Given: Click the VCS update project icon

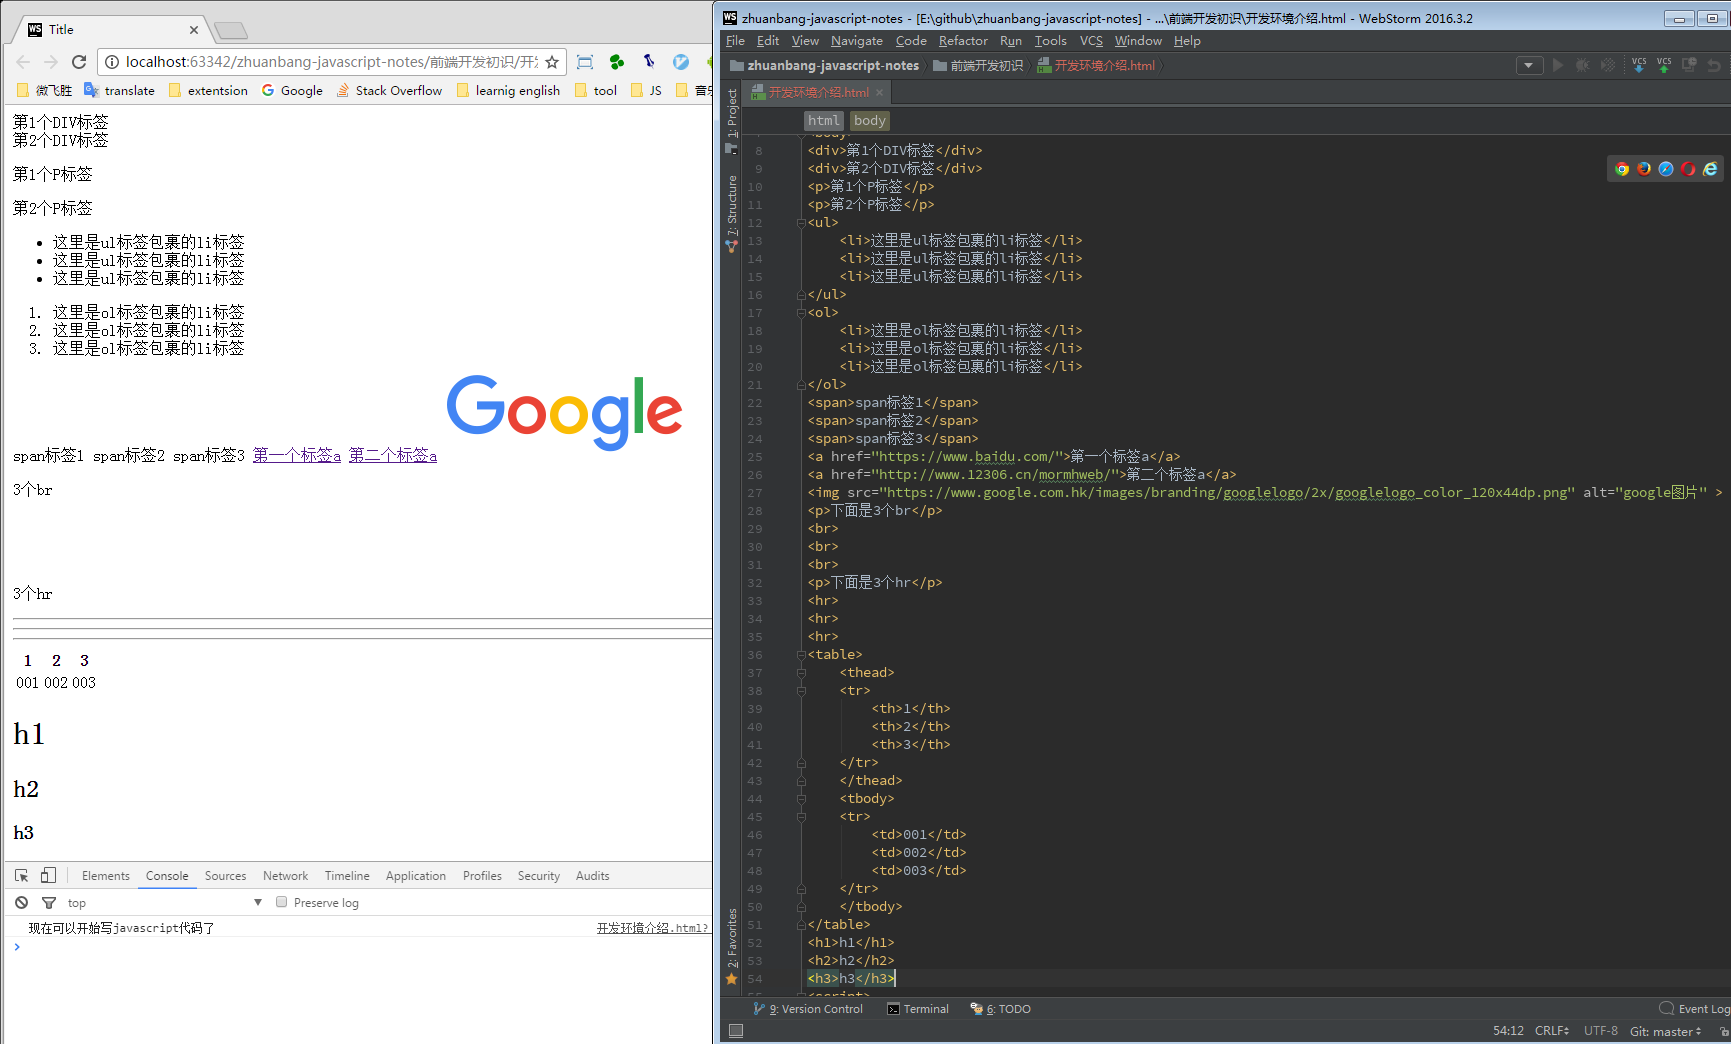Looking at the screenshot, I should click(1639, 65).
